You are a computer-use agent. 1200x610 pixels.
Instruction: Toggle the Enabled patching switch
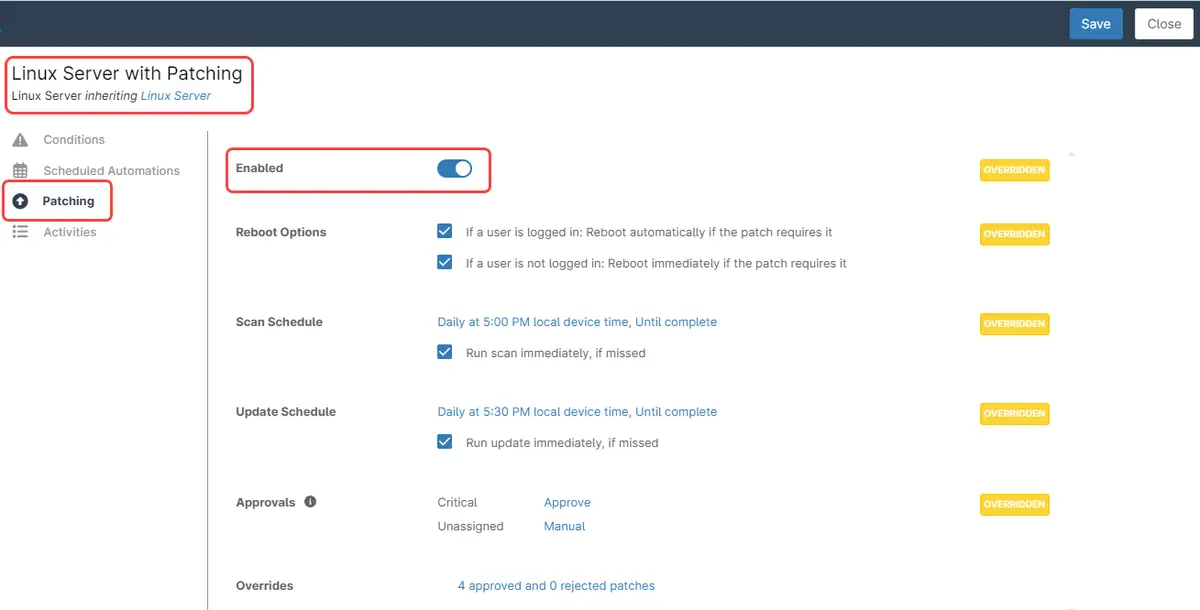(455, 169)
